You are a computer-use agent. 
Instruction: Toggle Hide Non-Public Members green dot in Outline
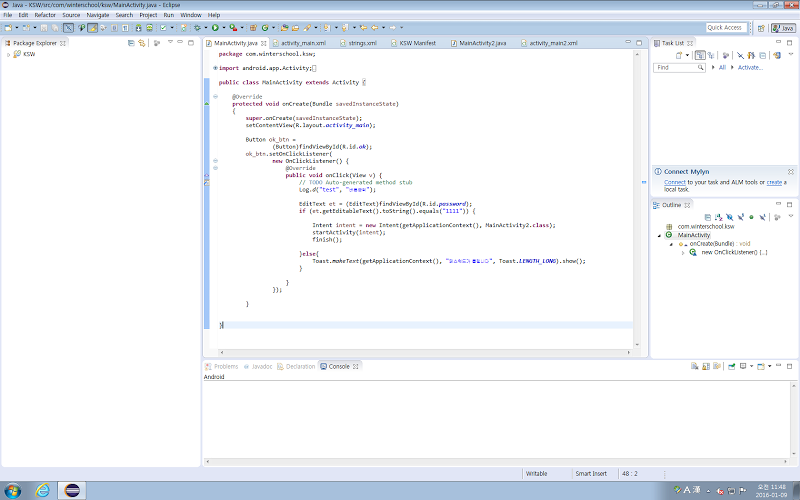tap(751, 217)
